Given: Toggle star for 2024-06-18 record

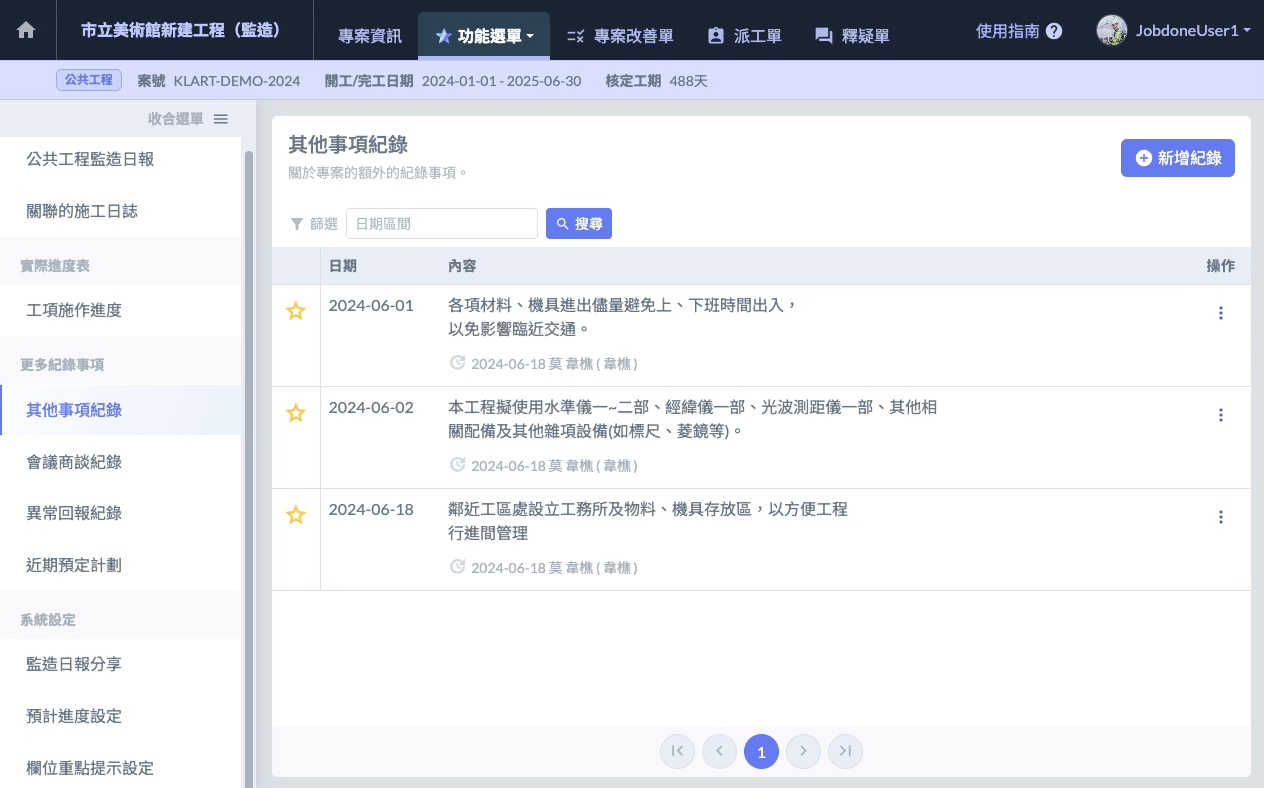Looking at the screenshot, I should tap(295, 515).
